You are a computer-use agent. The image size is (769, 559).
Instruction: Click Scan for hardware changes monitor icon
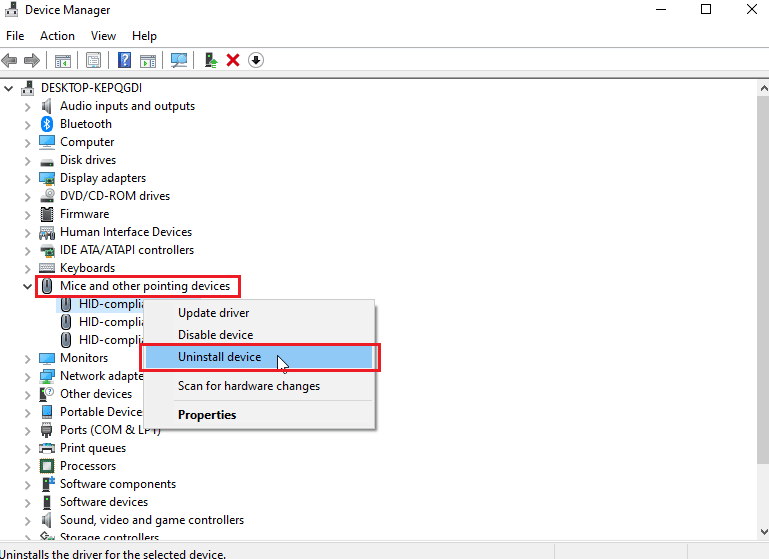[179, 60]
